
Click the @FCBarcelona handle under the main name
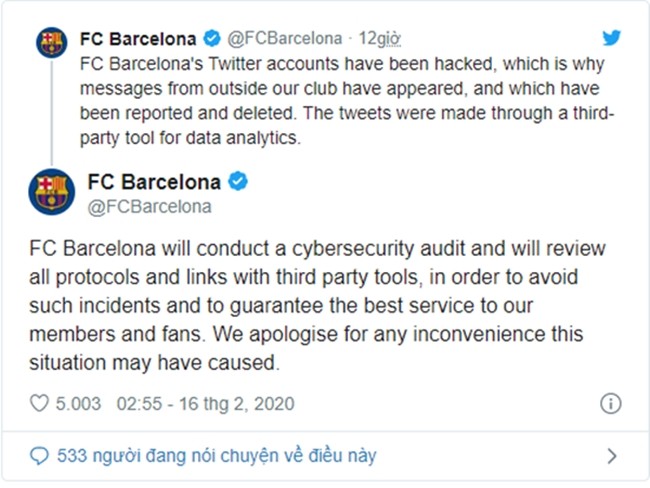coord(149,206)
